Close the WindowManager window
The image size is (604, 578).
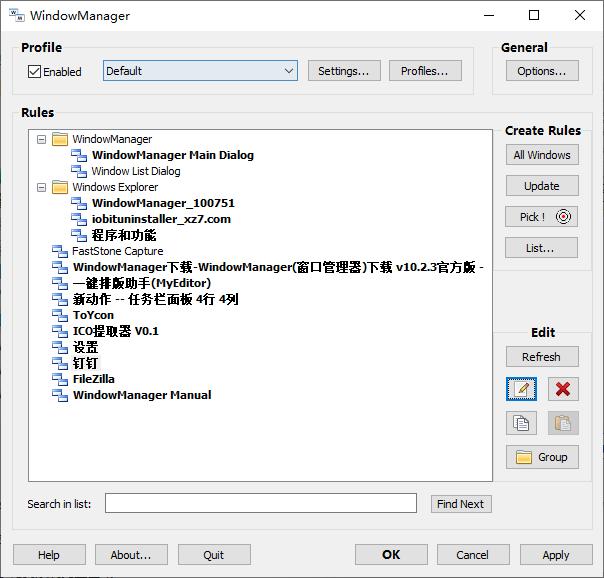coord(580,15)
